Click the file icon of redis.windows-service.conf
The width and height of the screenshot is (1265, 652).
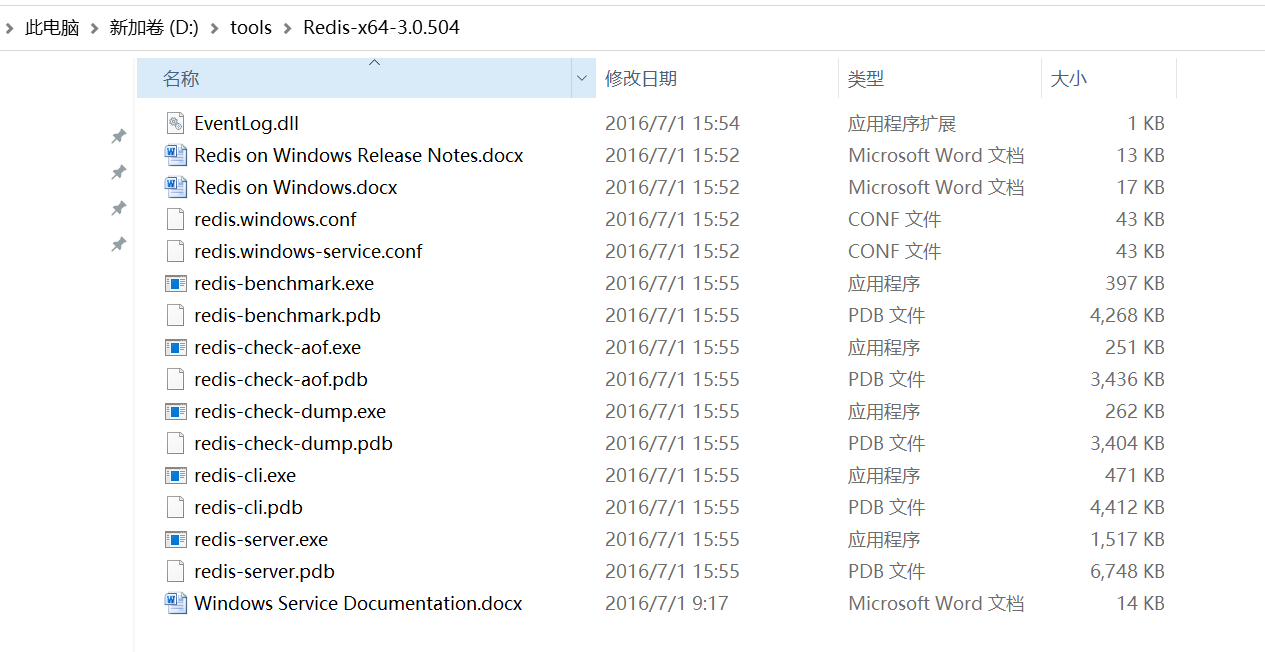176,251
